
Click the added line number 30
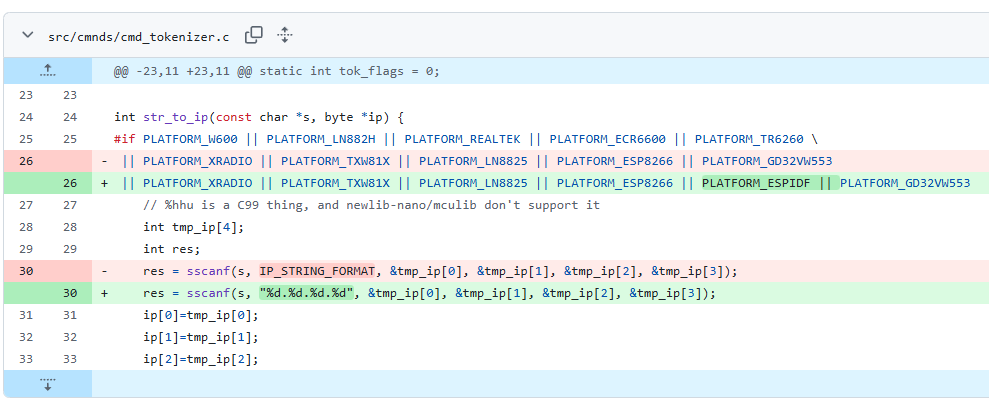[x=69, y=293]
